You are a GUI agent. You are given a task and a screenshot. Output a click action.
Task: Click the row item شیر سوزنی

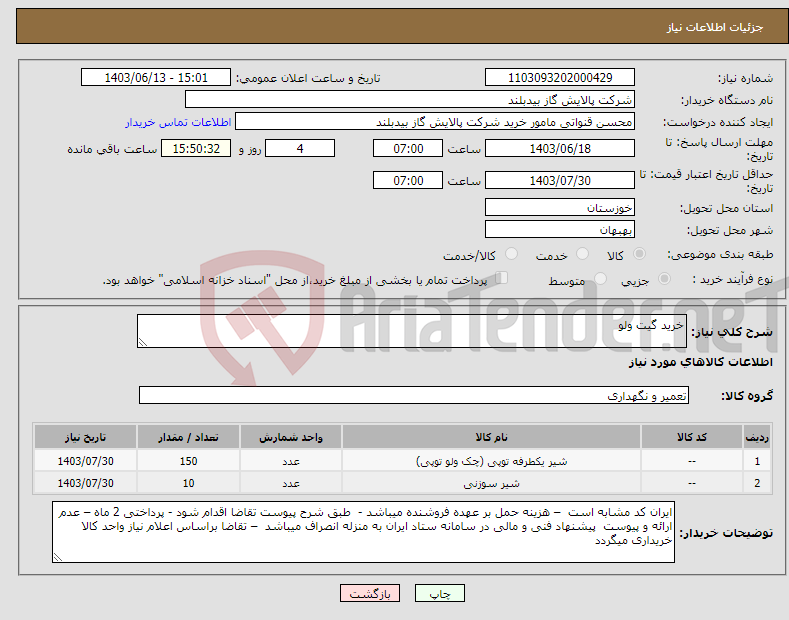[x=491, y=483]
